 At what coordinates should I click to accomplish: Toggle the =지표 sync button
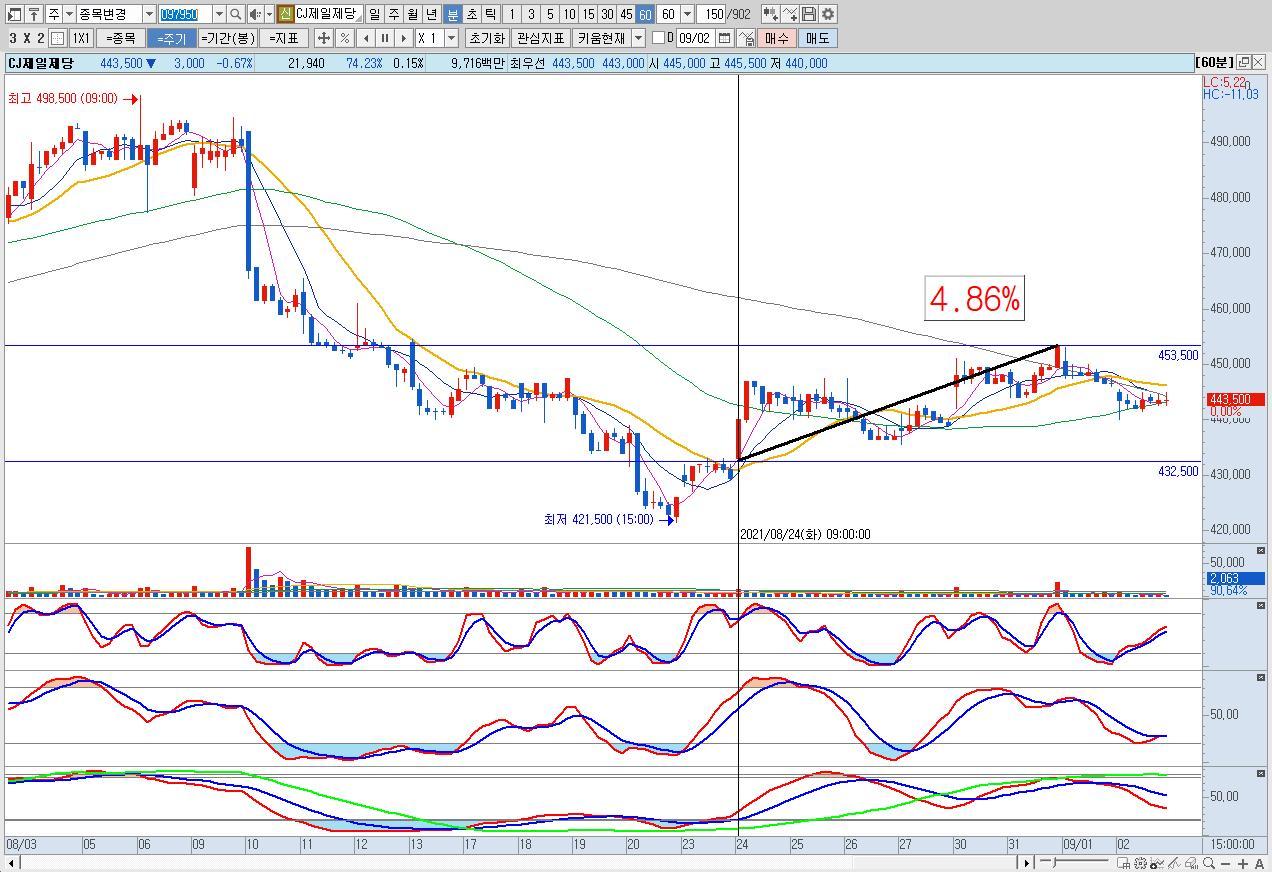point(283,38)
